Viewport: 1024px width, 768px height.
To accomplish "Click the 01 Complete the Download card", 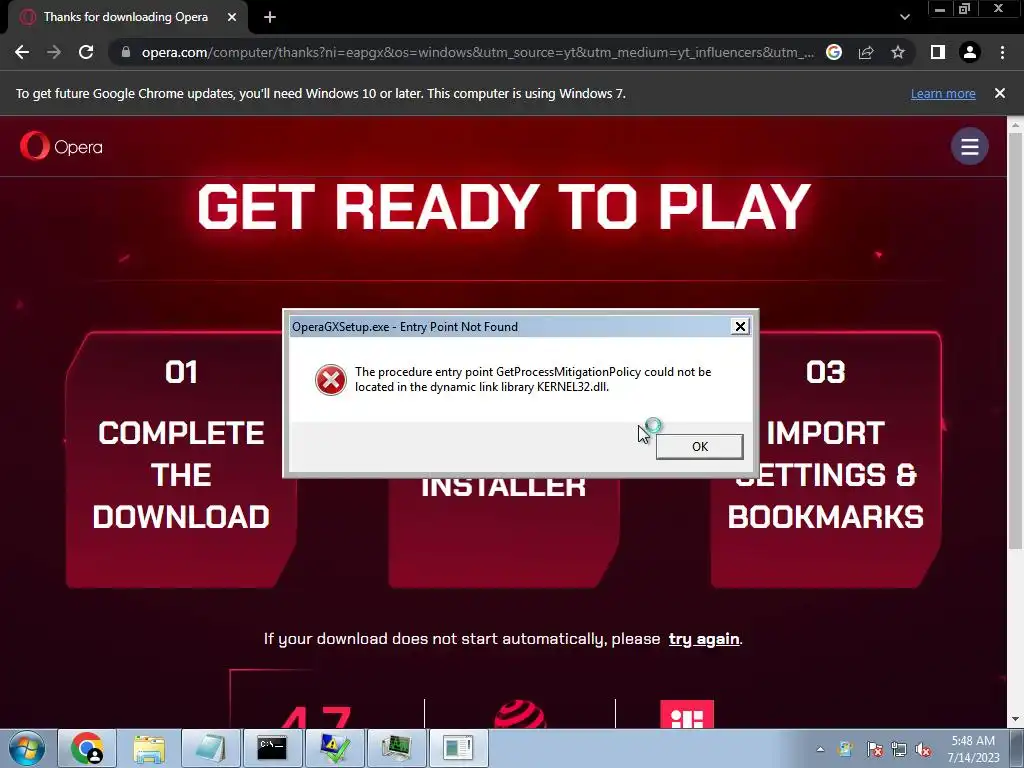I will pos(181,460).
